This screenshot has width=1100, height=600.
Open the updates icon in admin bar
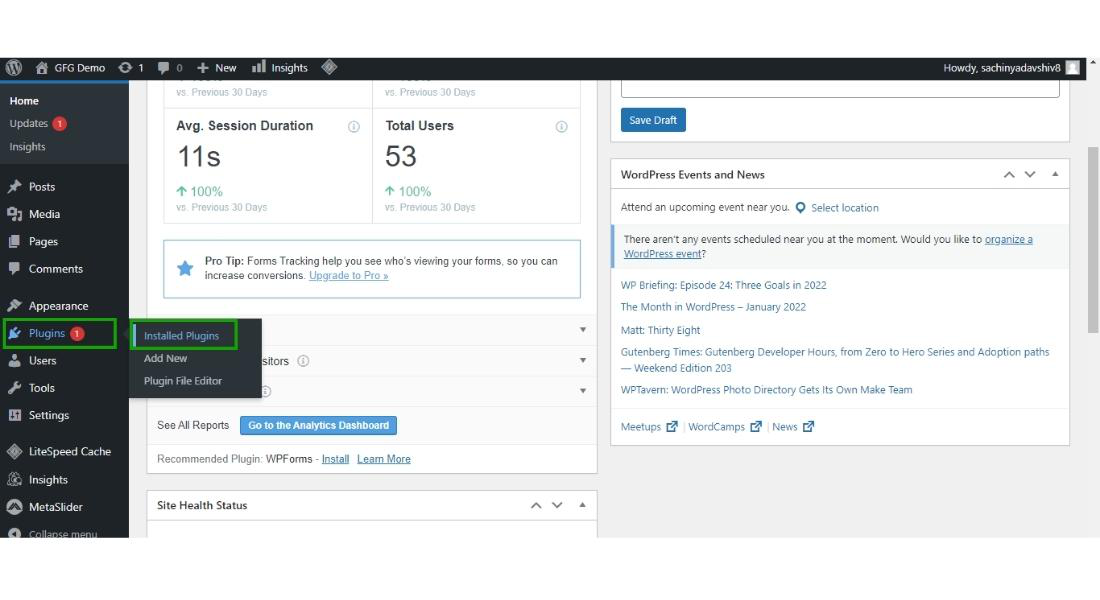click(x=130, y=67)
